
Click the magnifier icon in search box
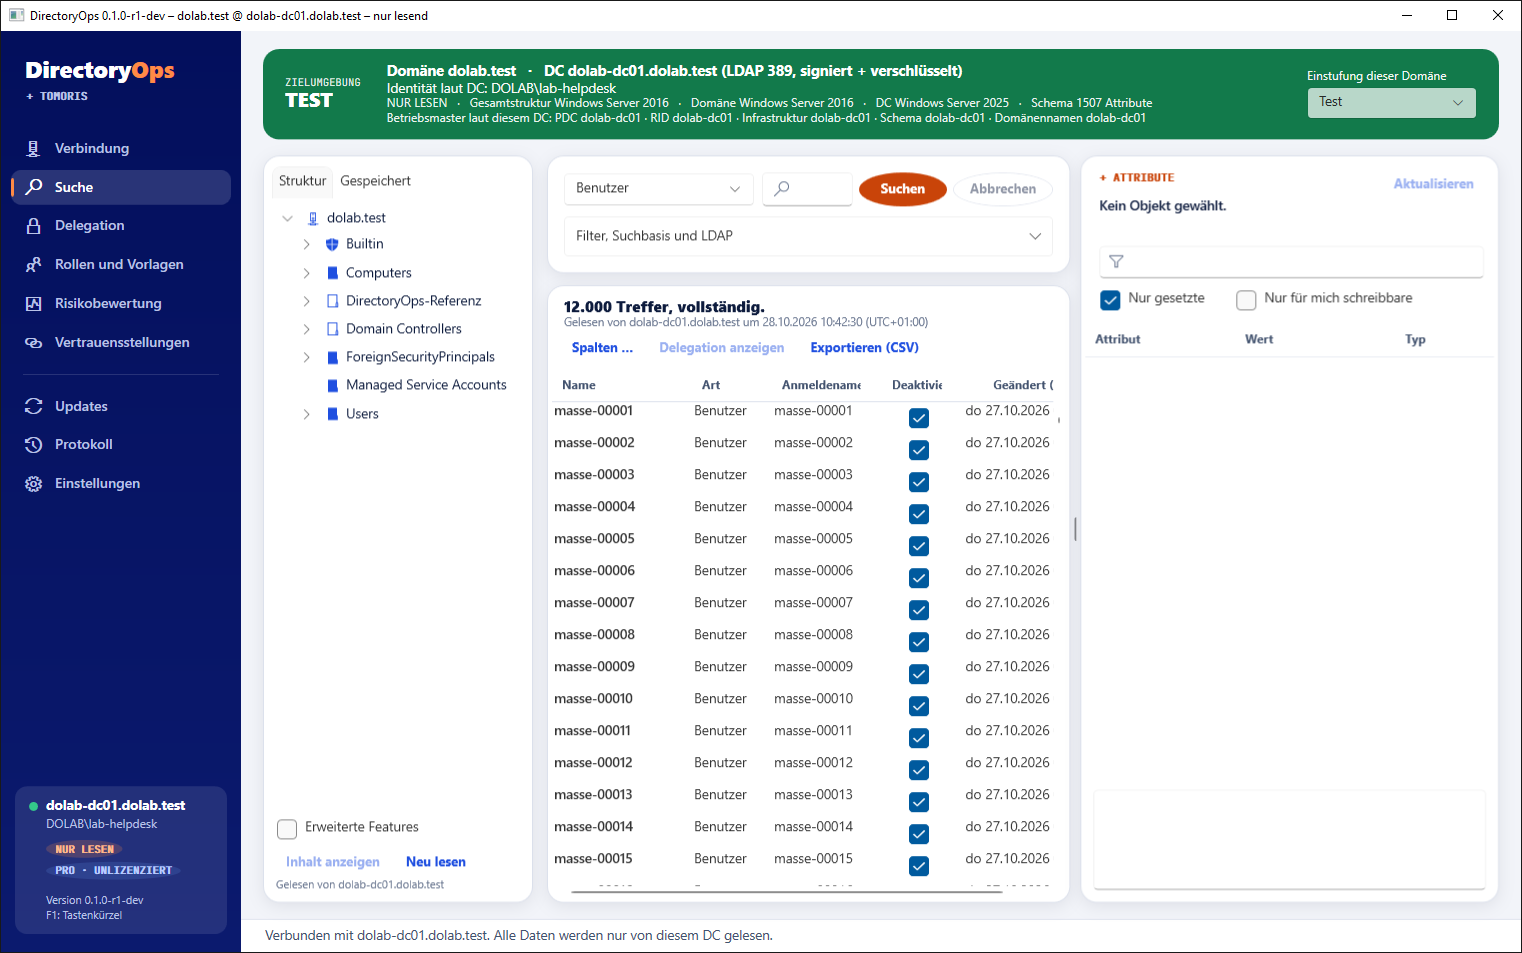point(782,188)
